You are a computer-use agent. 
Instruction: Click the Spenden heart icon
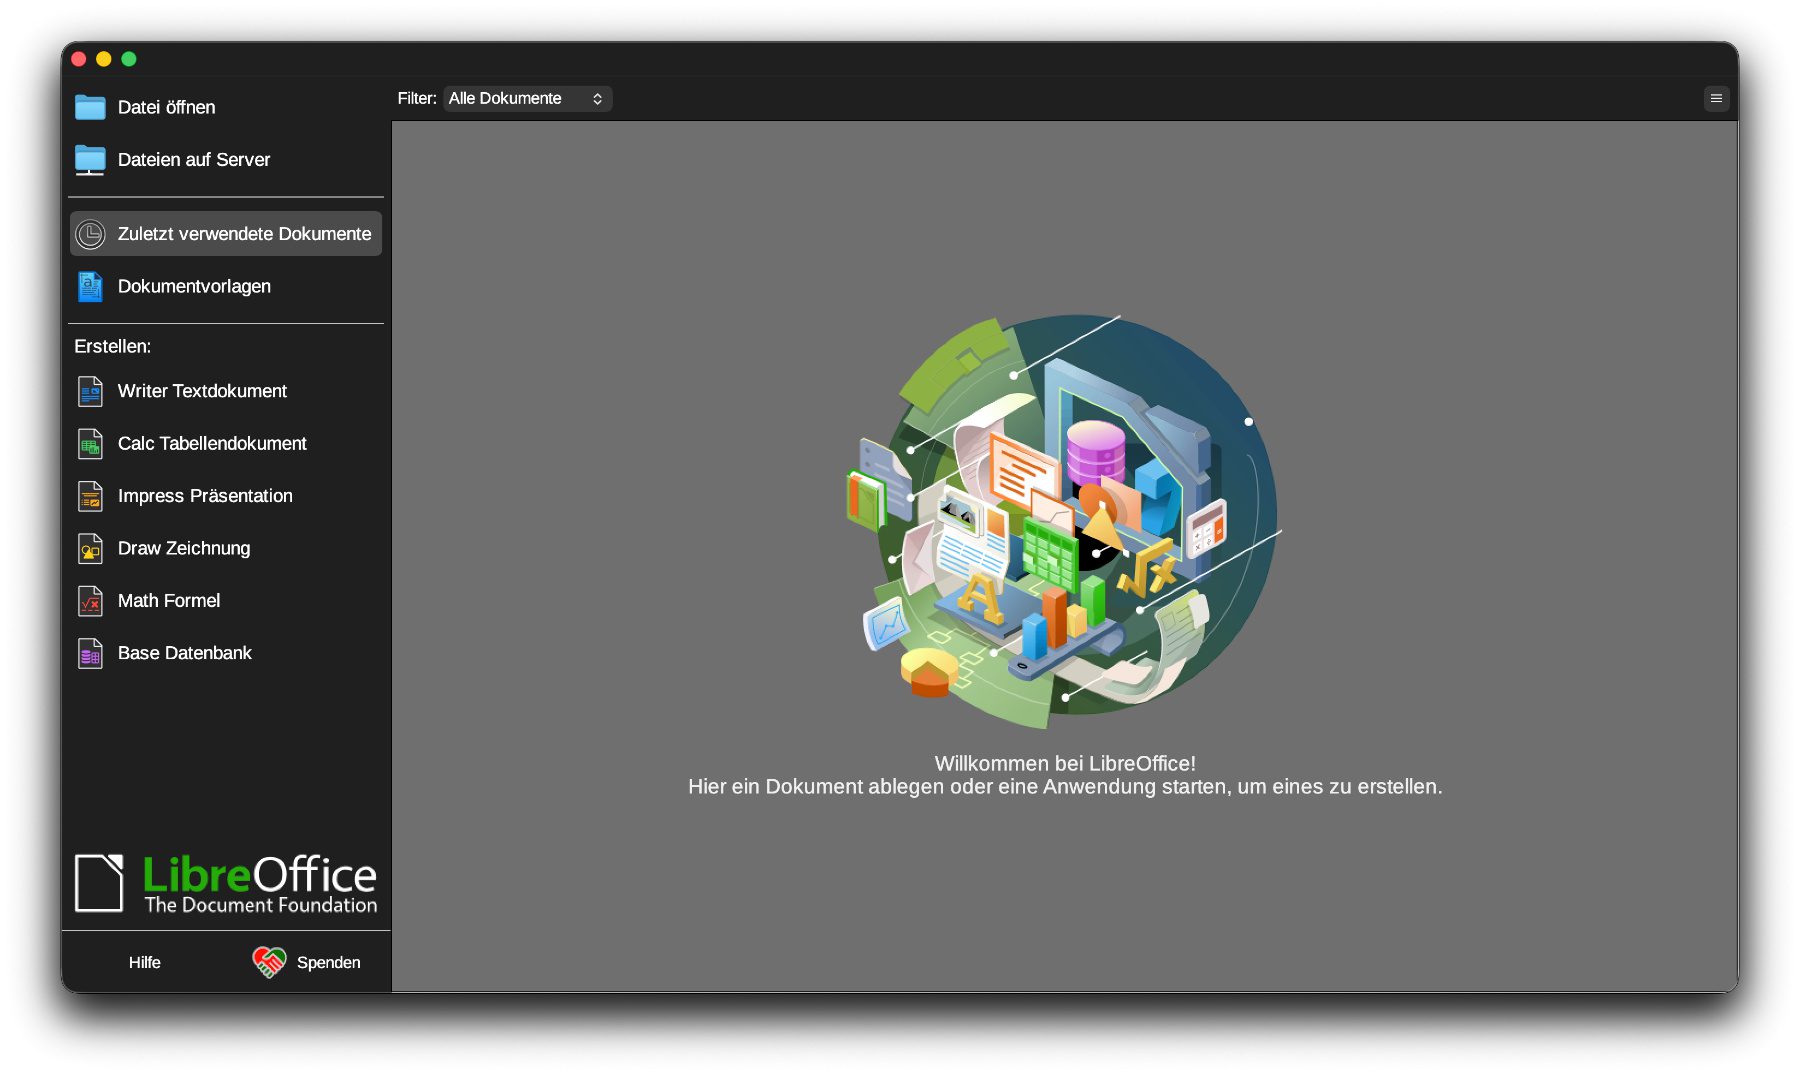269,962
